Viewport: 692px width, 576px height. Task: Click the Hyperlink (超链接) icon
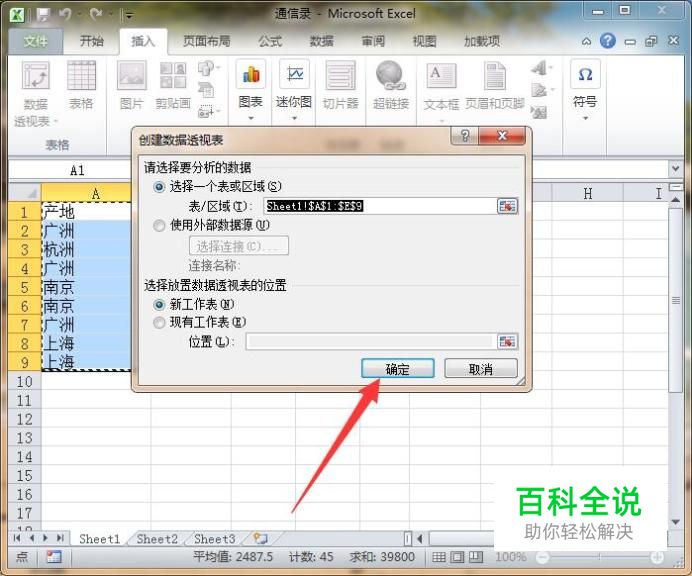point(391,85)
